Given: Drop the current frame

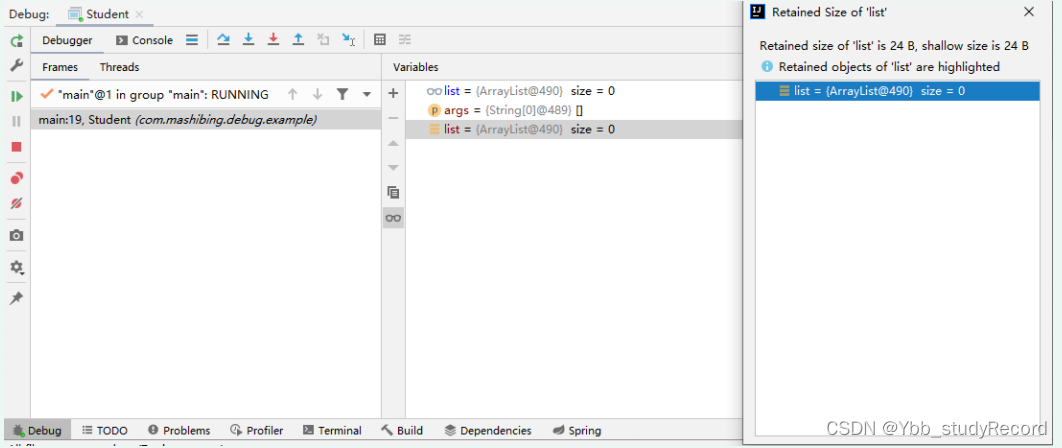Looking at the screenshot, I should pyautogui.click(x=323, y=40).
